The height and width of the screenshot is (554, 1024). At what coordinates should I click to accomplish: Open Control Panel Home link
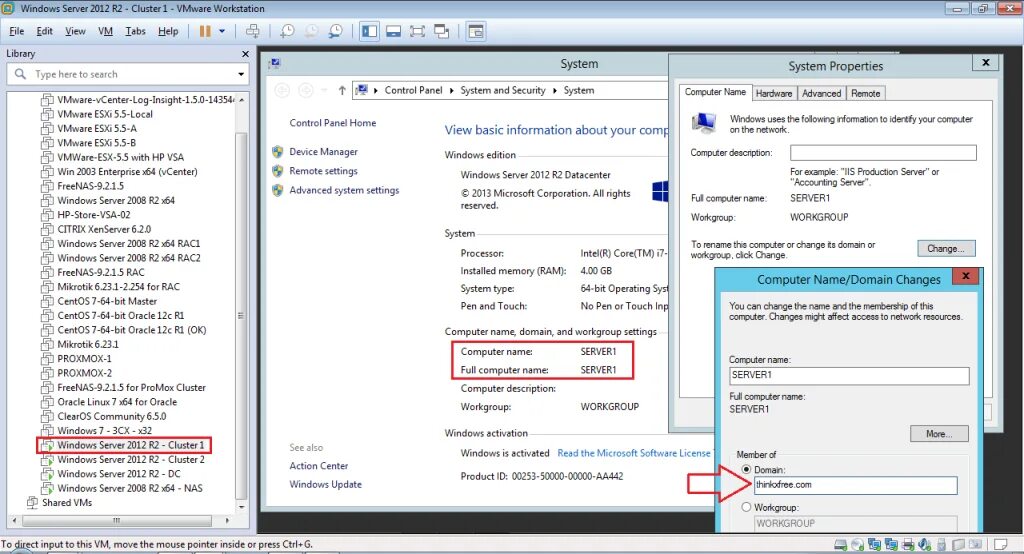pos(332,123)
